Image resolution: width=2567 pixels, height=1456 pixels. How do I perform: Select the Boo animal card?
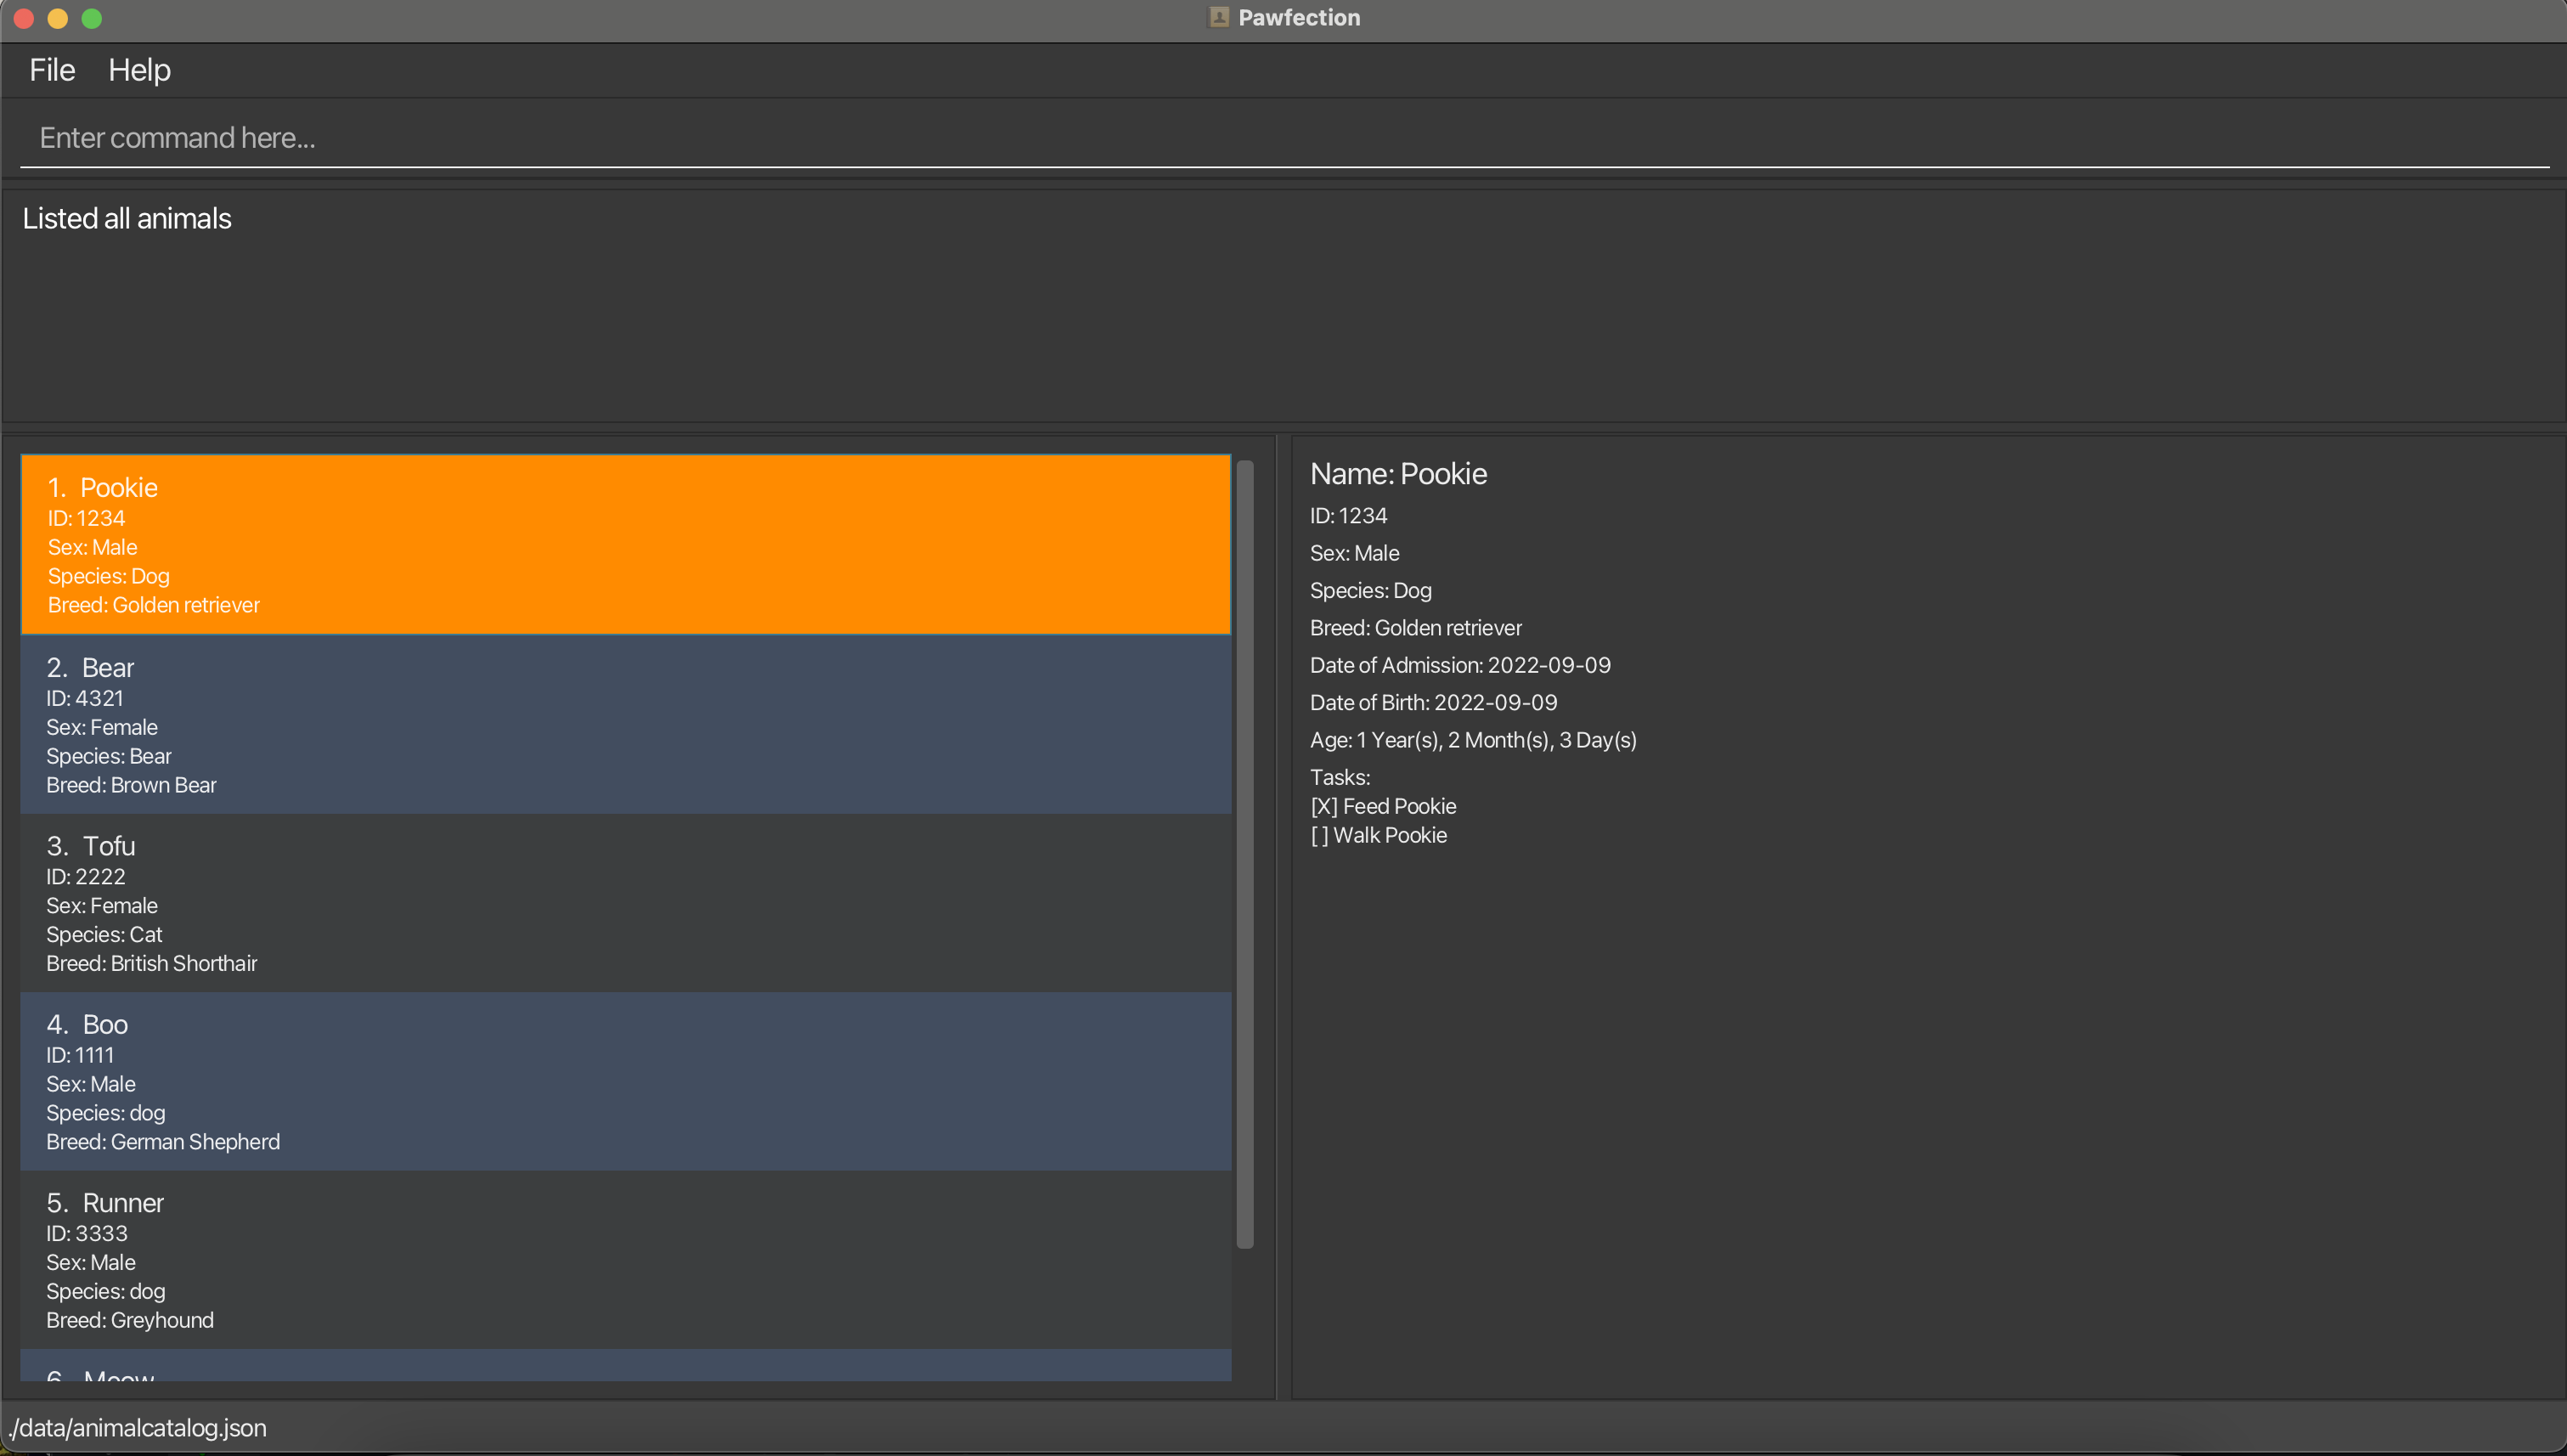pos(625,1081)
